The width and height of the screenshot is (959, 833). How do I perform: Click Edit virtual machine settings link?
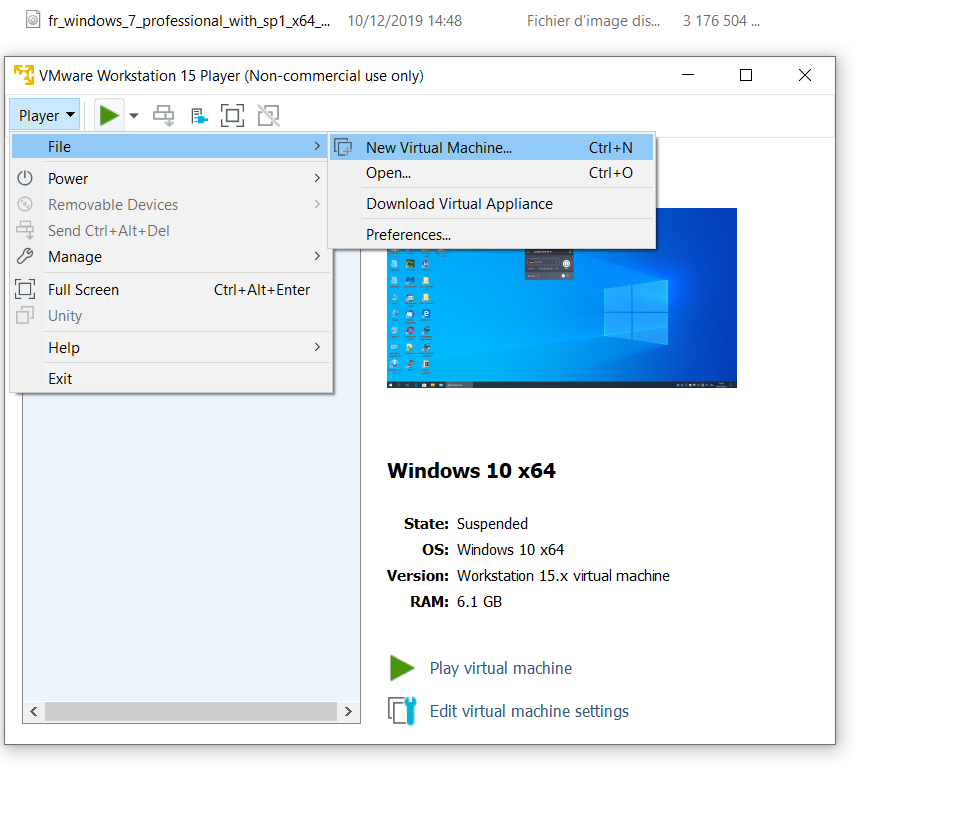529,711
